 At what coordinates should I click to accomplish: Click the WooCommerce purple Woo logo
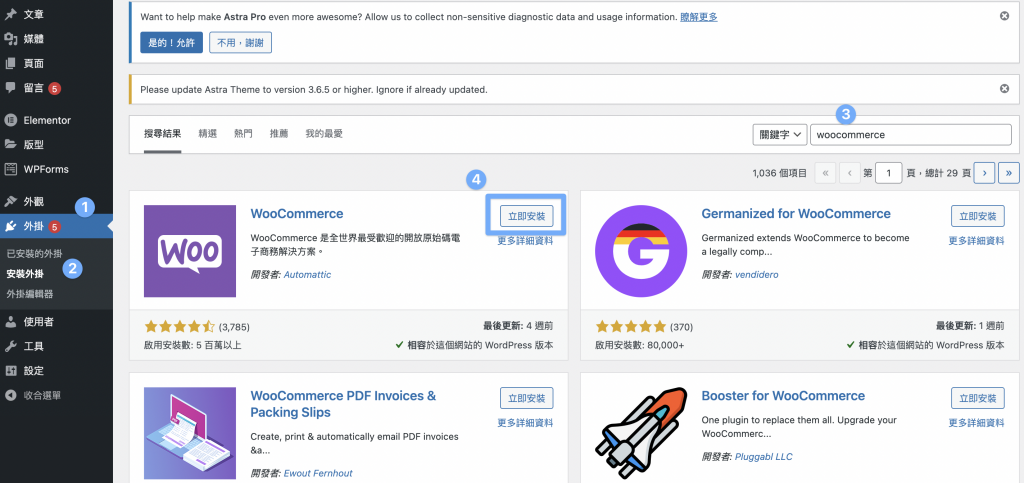click(190, 251)
